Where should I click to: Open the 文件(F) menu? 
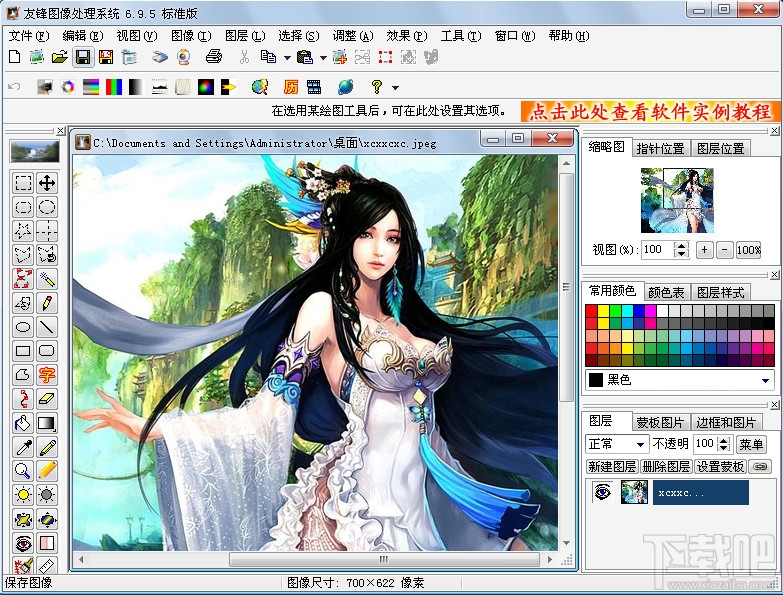[x=29, y=36]
